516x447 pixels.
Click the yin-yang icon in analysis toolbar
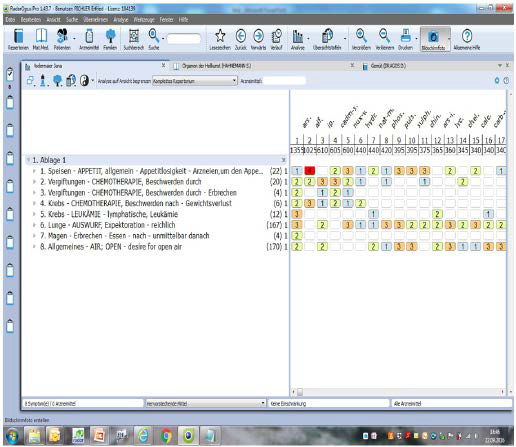[84, 81]
